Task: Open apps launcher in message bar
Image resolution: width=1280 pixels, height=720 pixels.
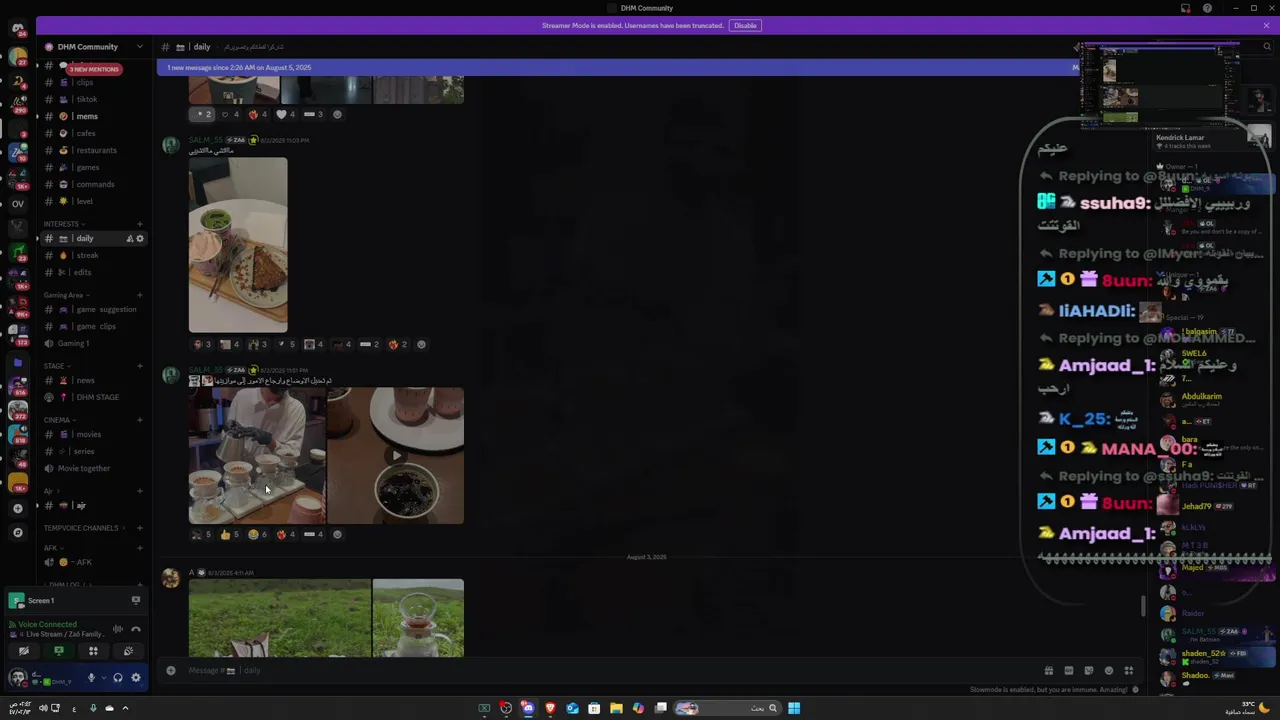Action: [1129, 670]
